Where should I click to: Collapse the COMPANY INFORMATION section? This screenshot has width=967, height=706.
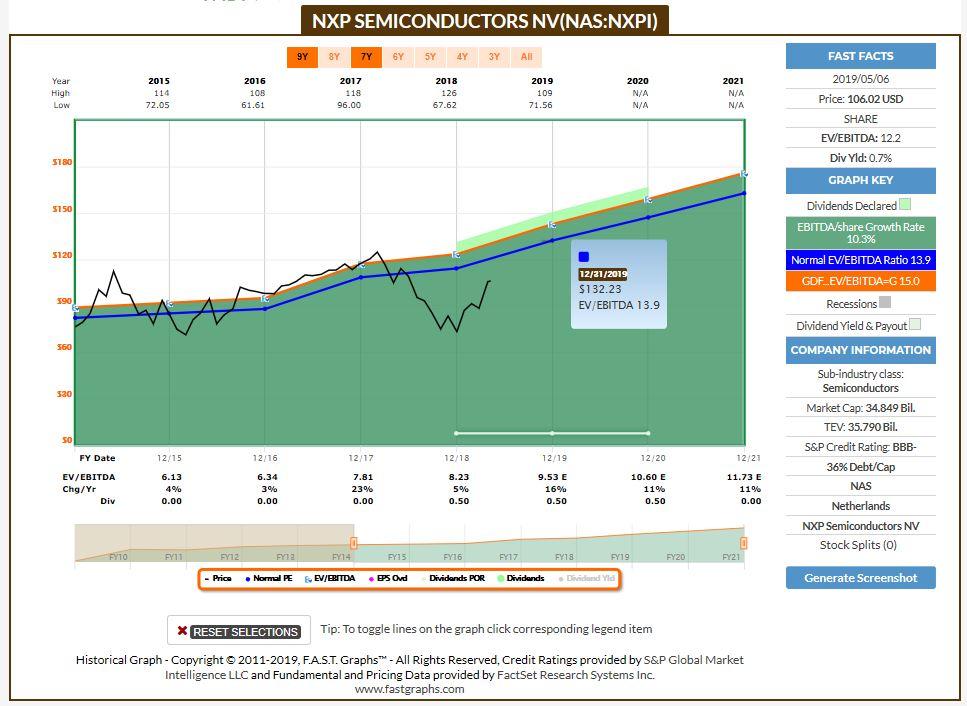(x=861, y=349)
